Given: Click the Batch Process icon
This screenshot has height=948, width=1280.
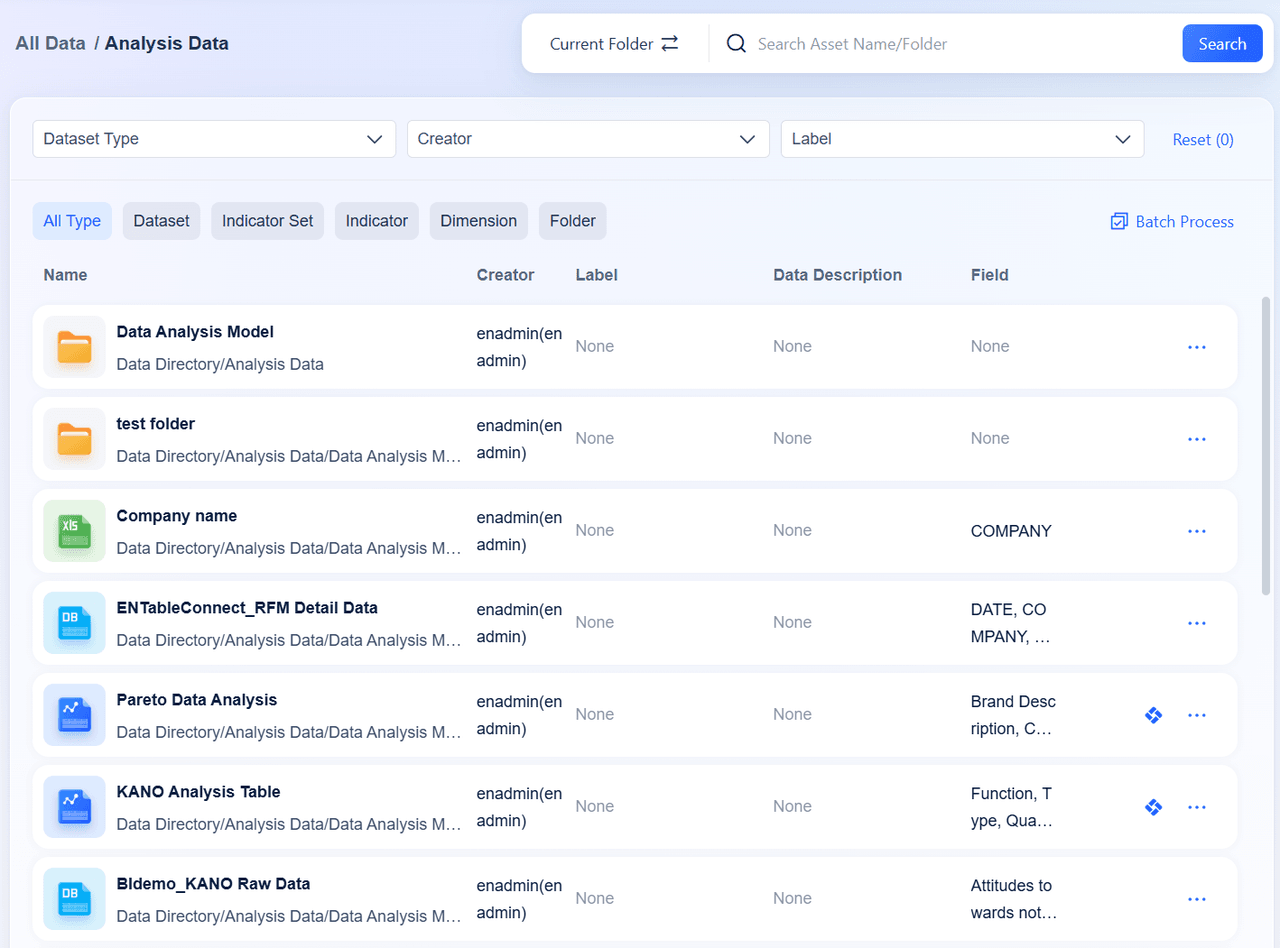Looking at the screenshot, I should [1119, 221].
